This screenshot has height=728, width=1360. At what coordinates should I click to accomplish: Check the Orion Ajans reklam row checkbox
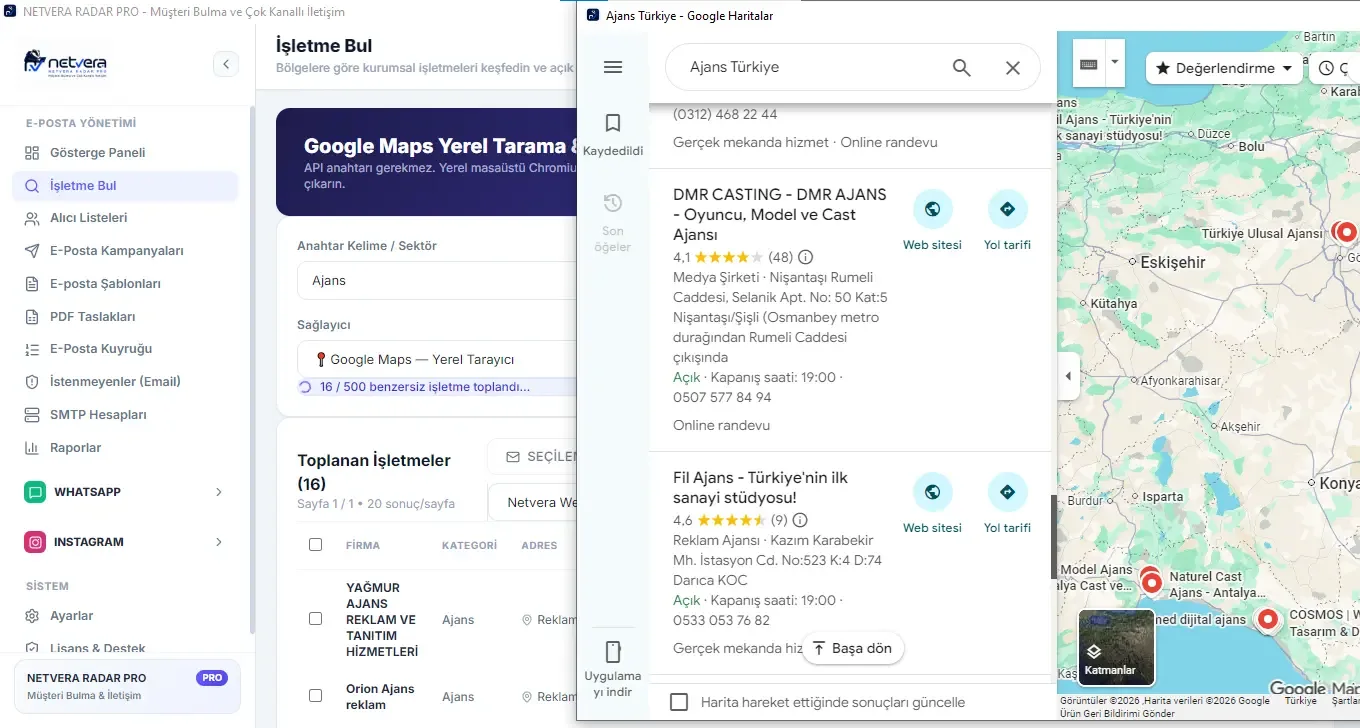316,695
